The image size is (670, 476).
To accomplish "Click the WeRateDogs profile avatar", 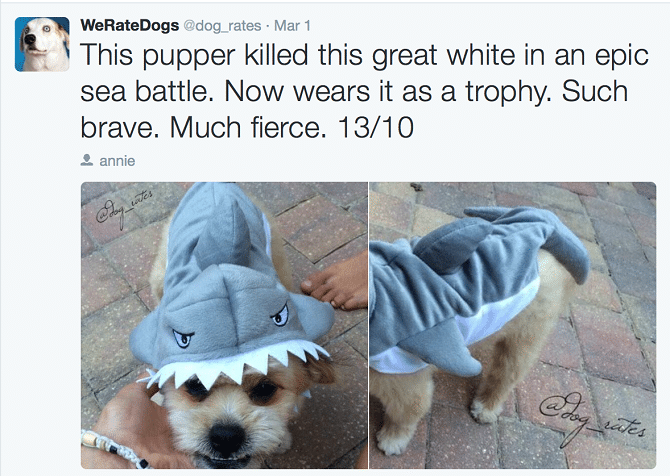I will [42, 44].
